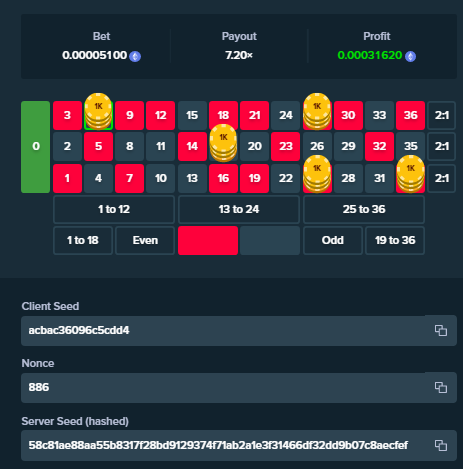The image size is (463, 469).
Task: Bet on 19 to 36
Action: tap(395, 240)
